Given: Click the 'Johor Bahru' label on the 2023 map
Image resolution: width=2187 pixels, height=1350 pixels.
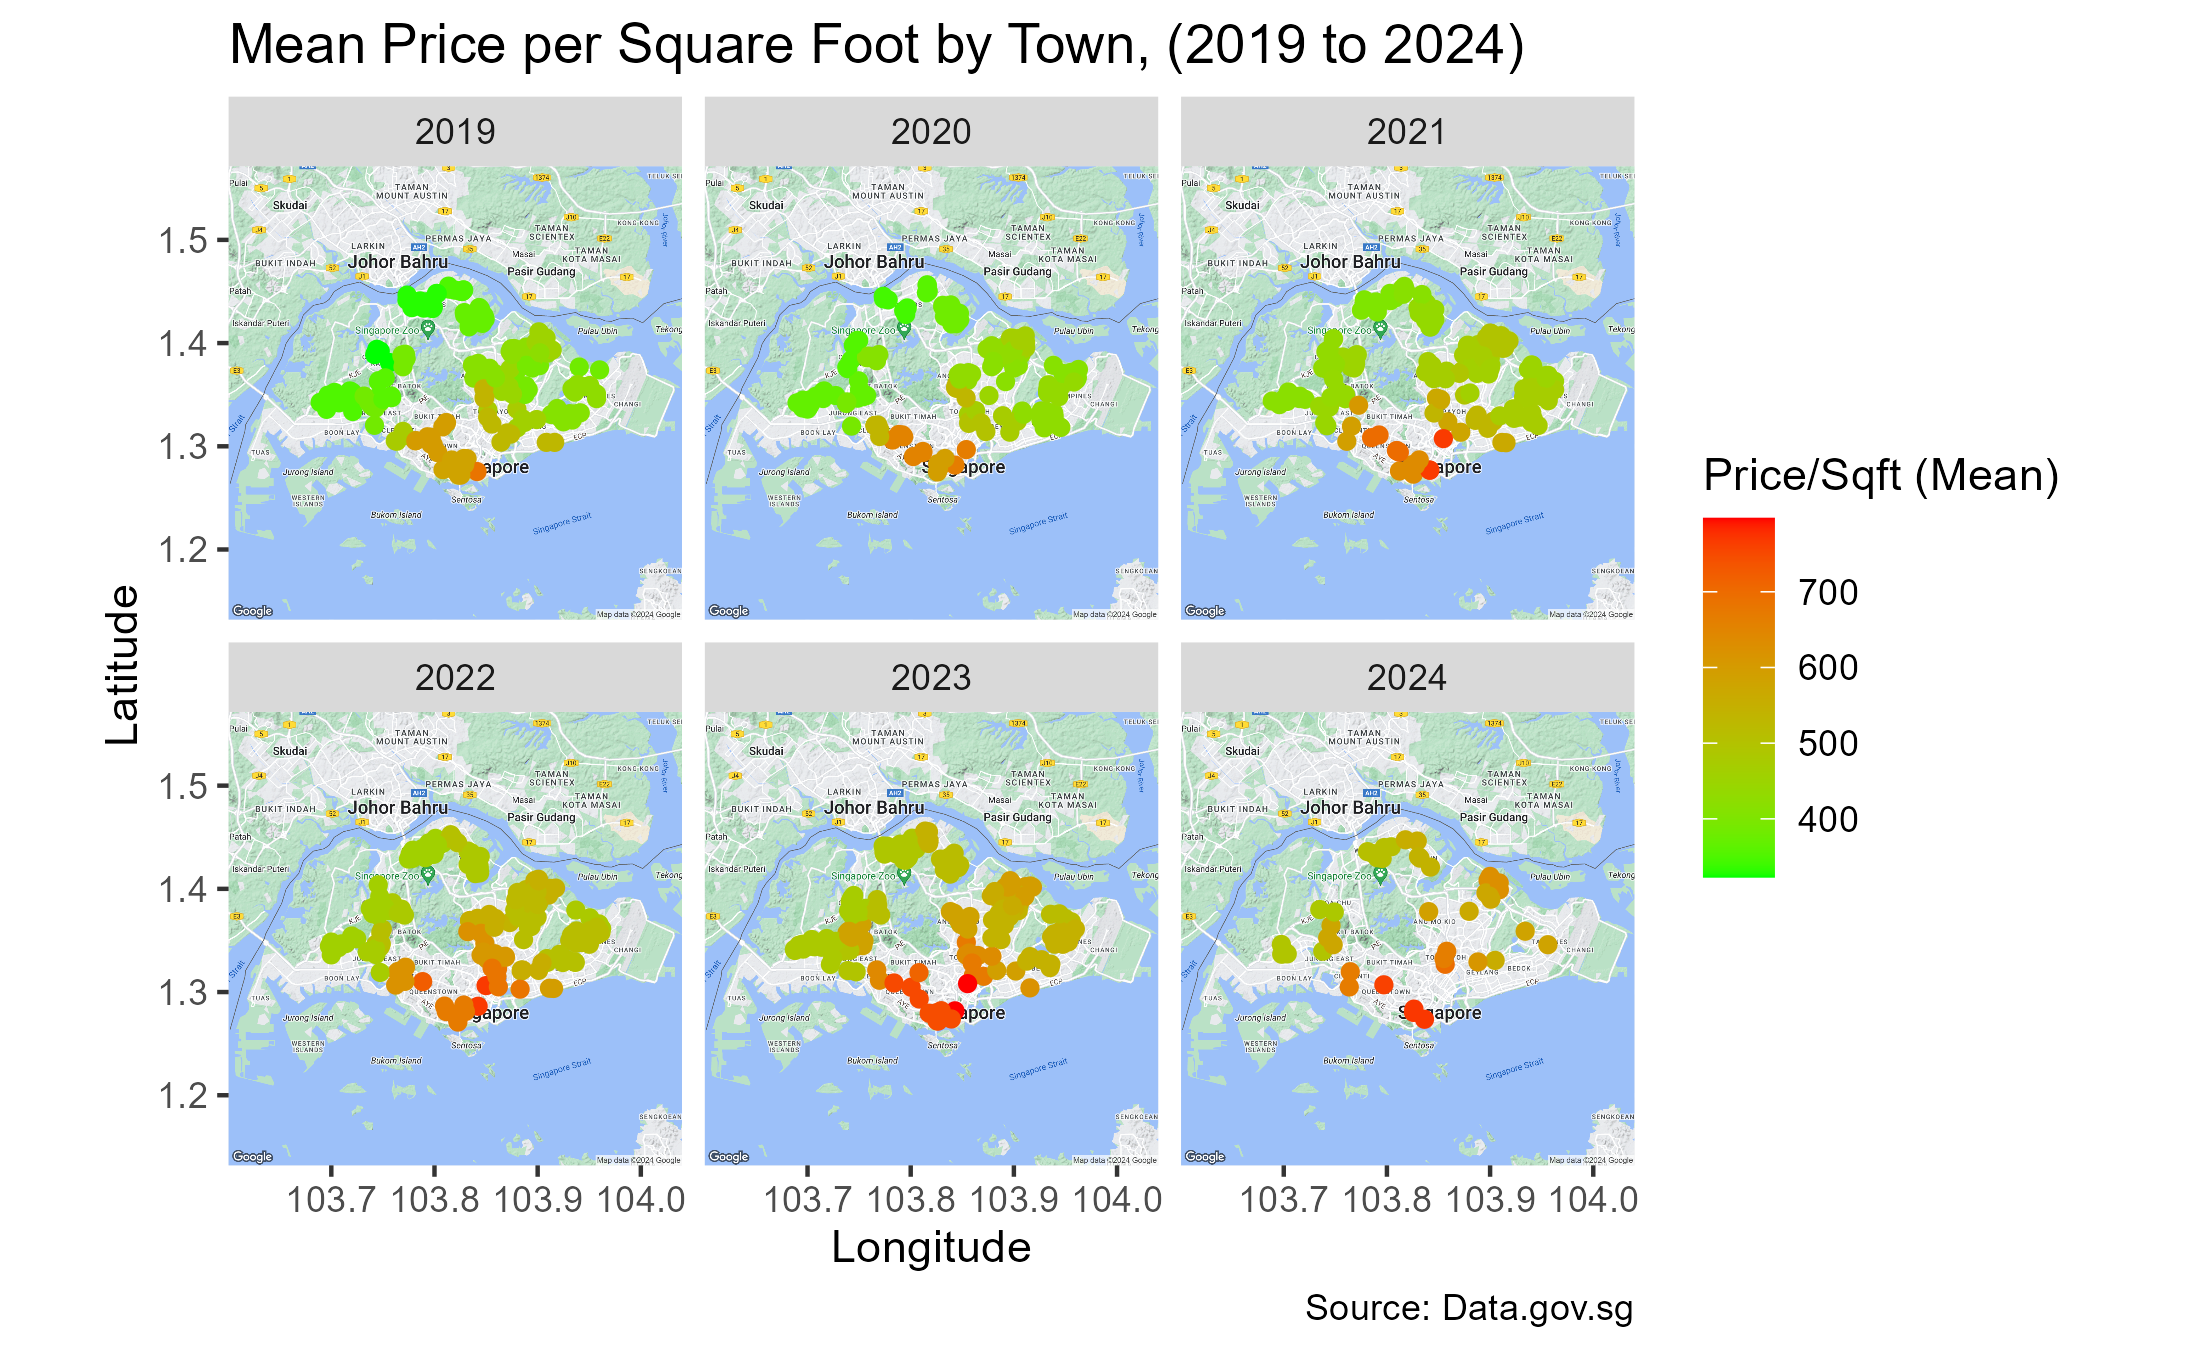Looking at the screenshot, I should coord(874,808).
